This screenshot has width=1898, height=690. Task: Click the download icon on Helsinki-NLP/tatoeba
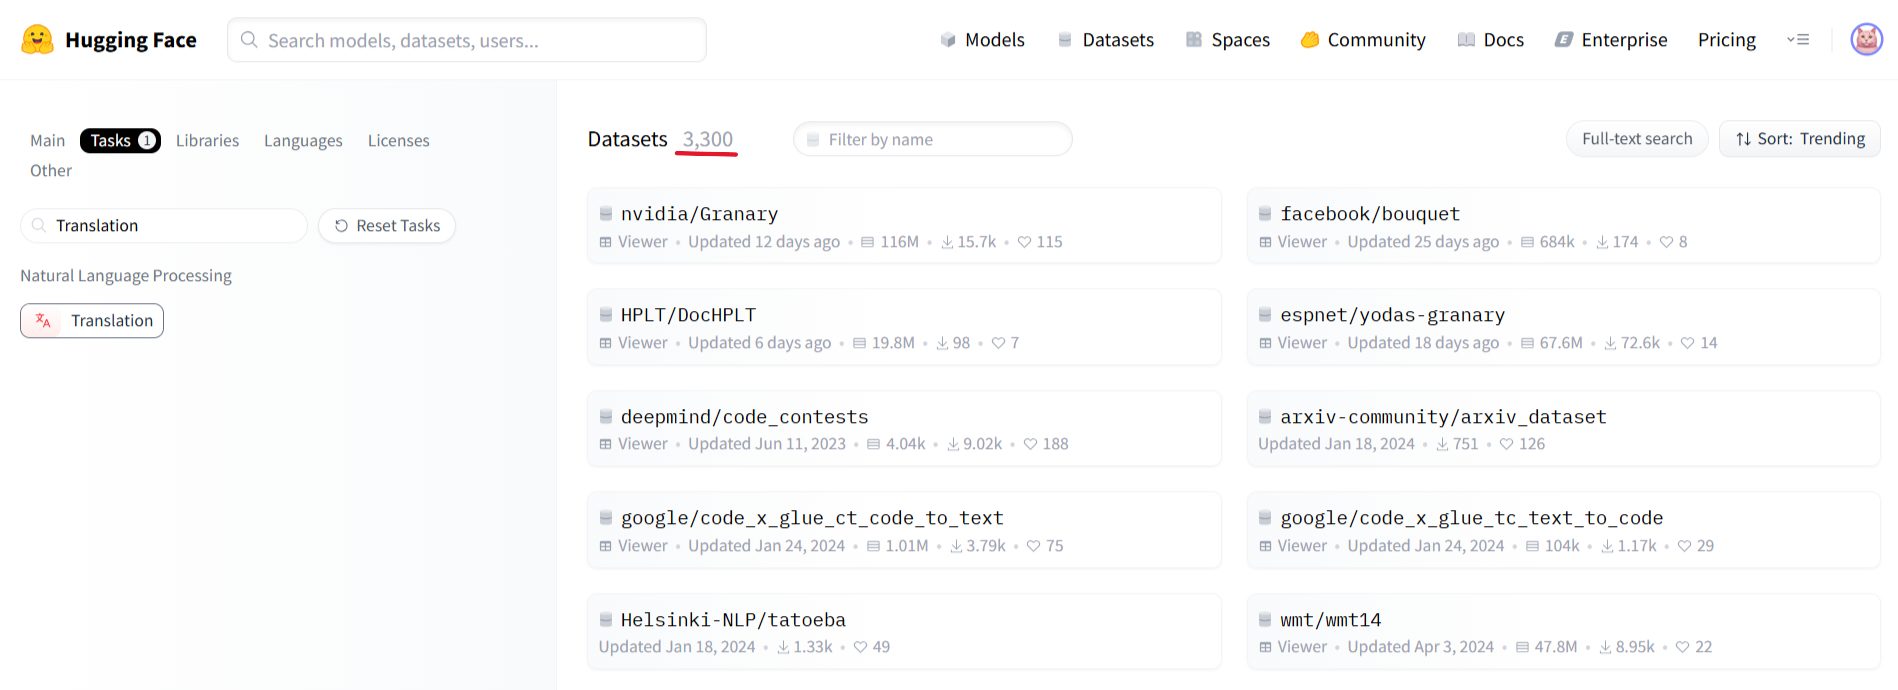click(x=783, y=647)
